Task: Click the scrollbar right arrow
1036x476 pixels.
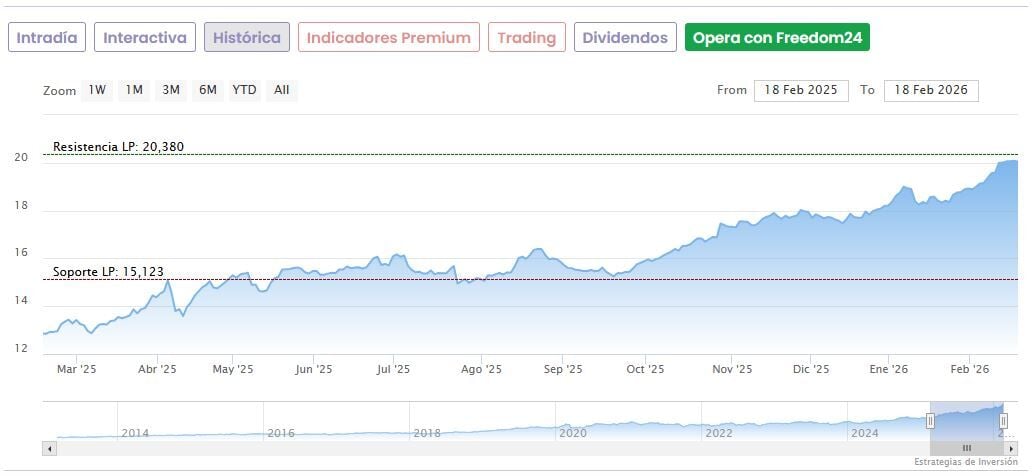Action: coord(1012,449)
